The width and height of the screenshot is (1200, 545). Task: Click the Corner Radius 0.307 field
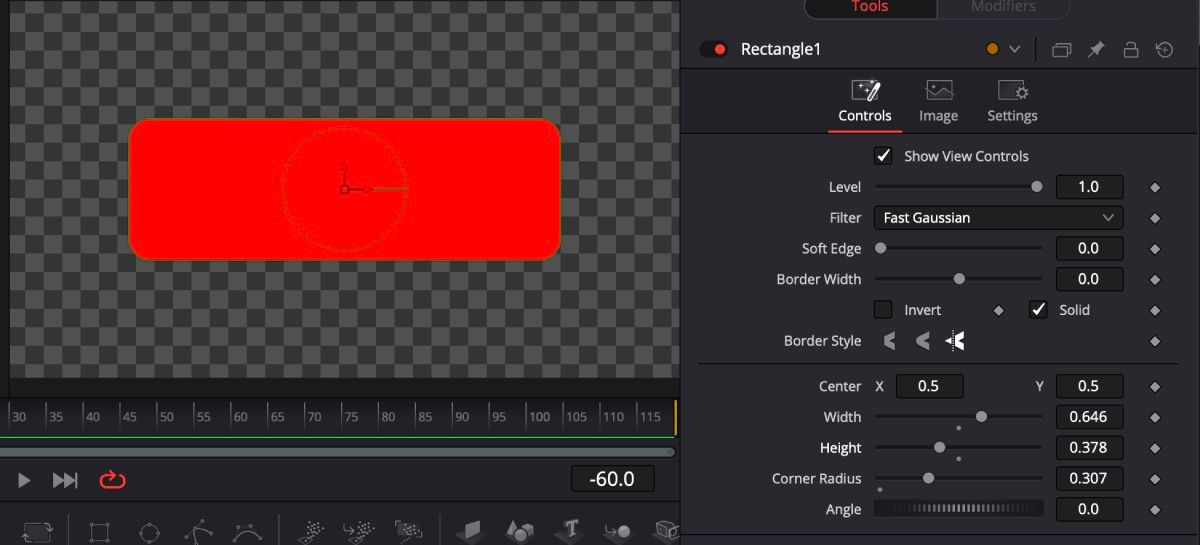tap(1089, 478)
